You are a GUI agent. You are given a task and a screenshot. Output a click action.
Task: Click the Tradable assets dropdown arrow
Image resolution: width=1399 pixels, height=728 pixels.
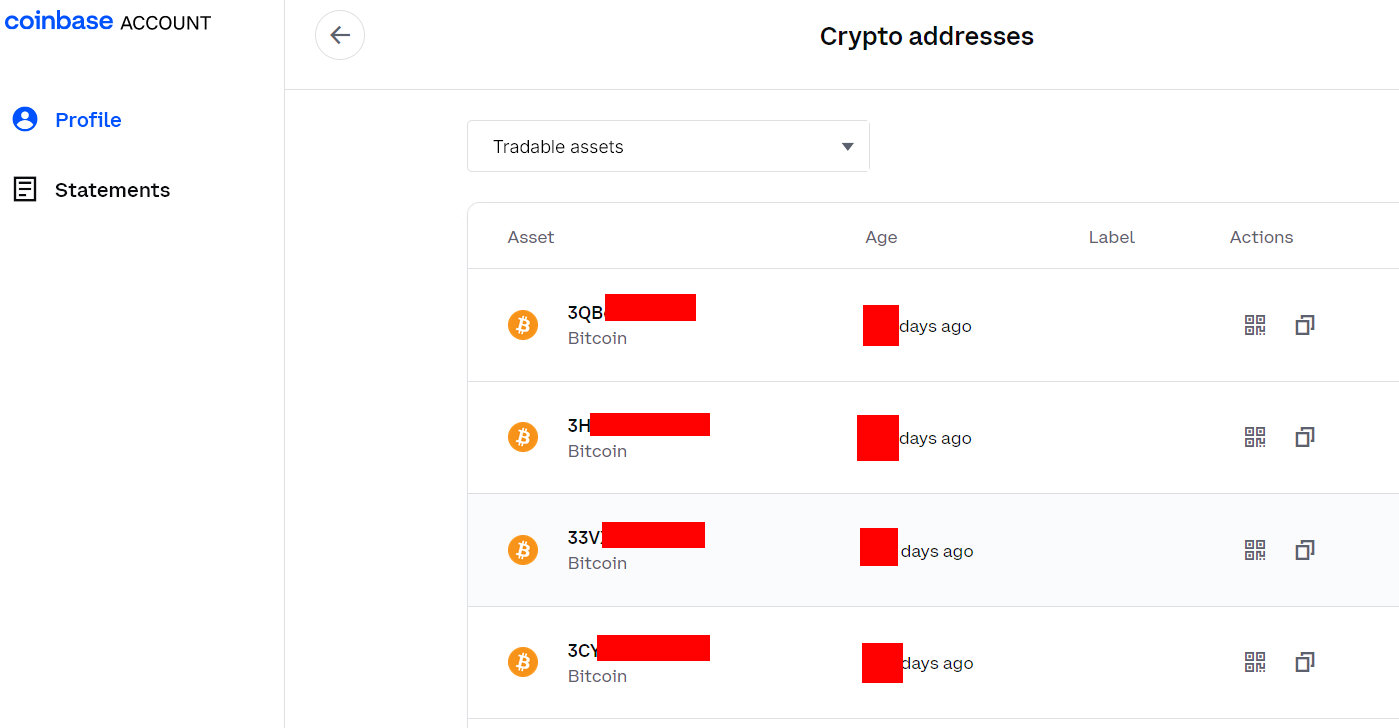[x=847, y=146]
